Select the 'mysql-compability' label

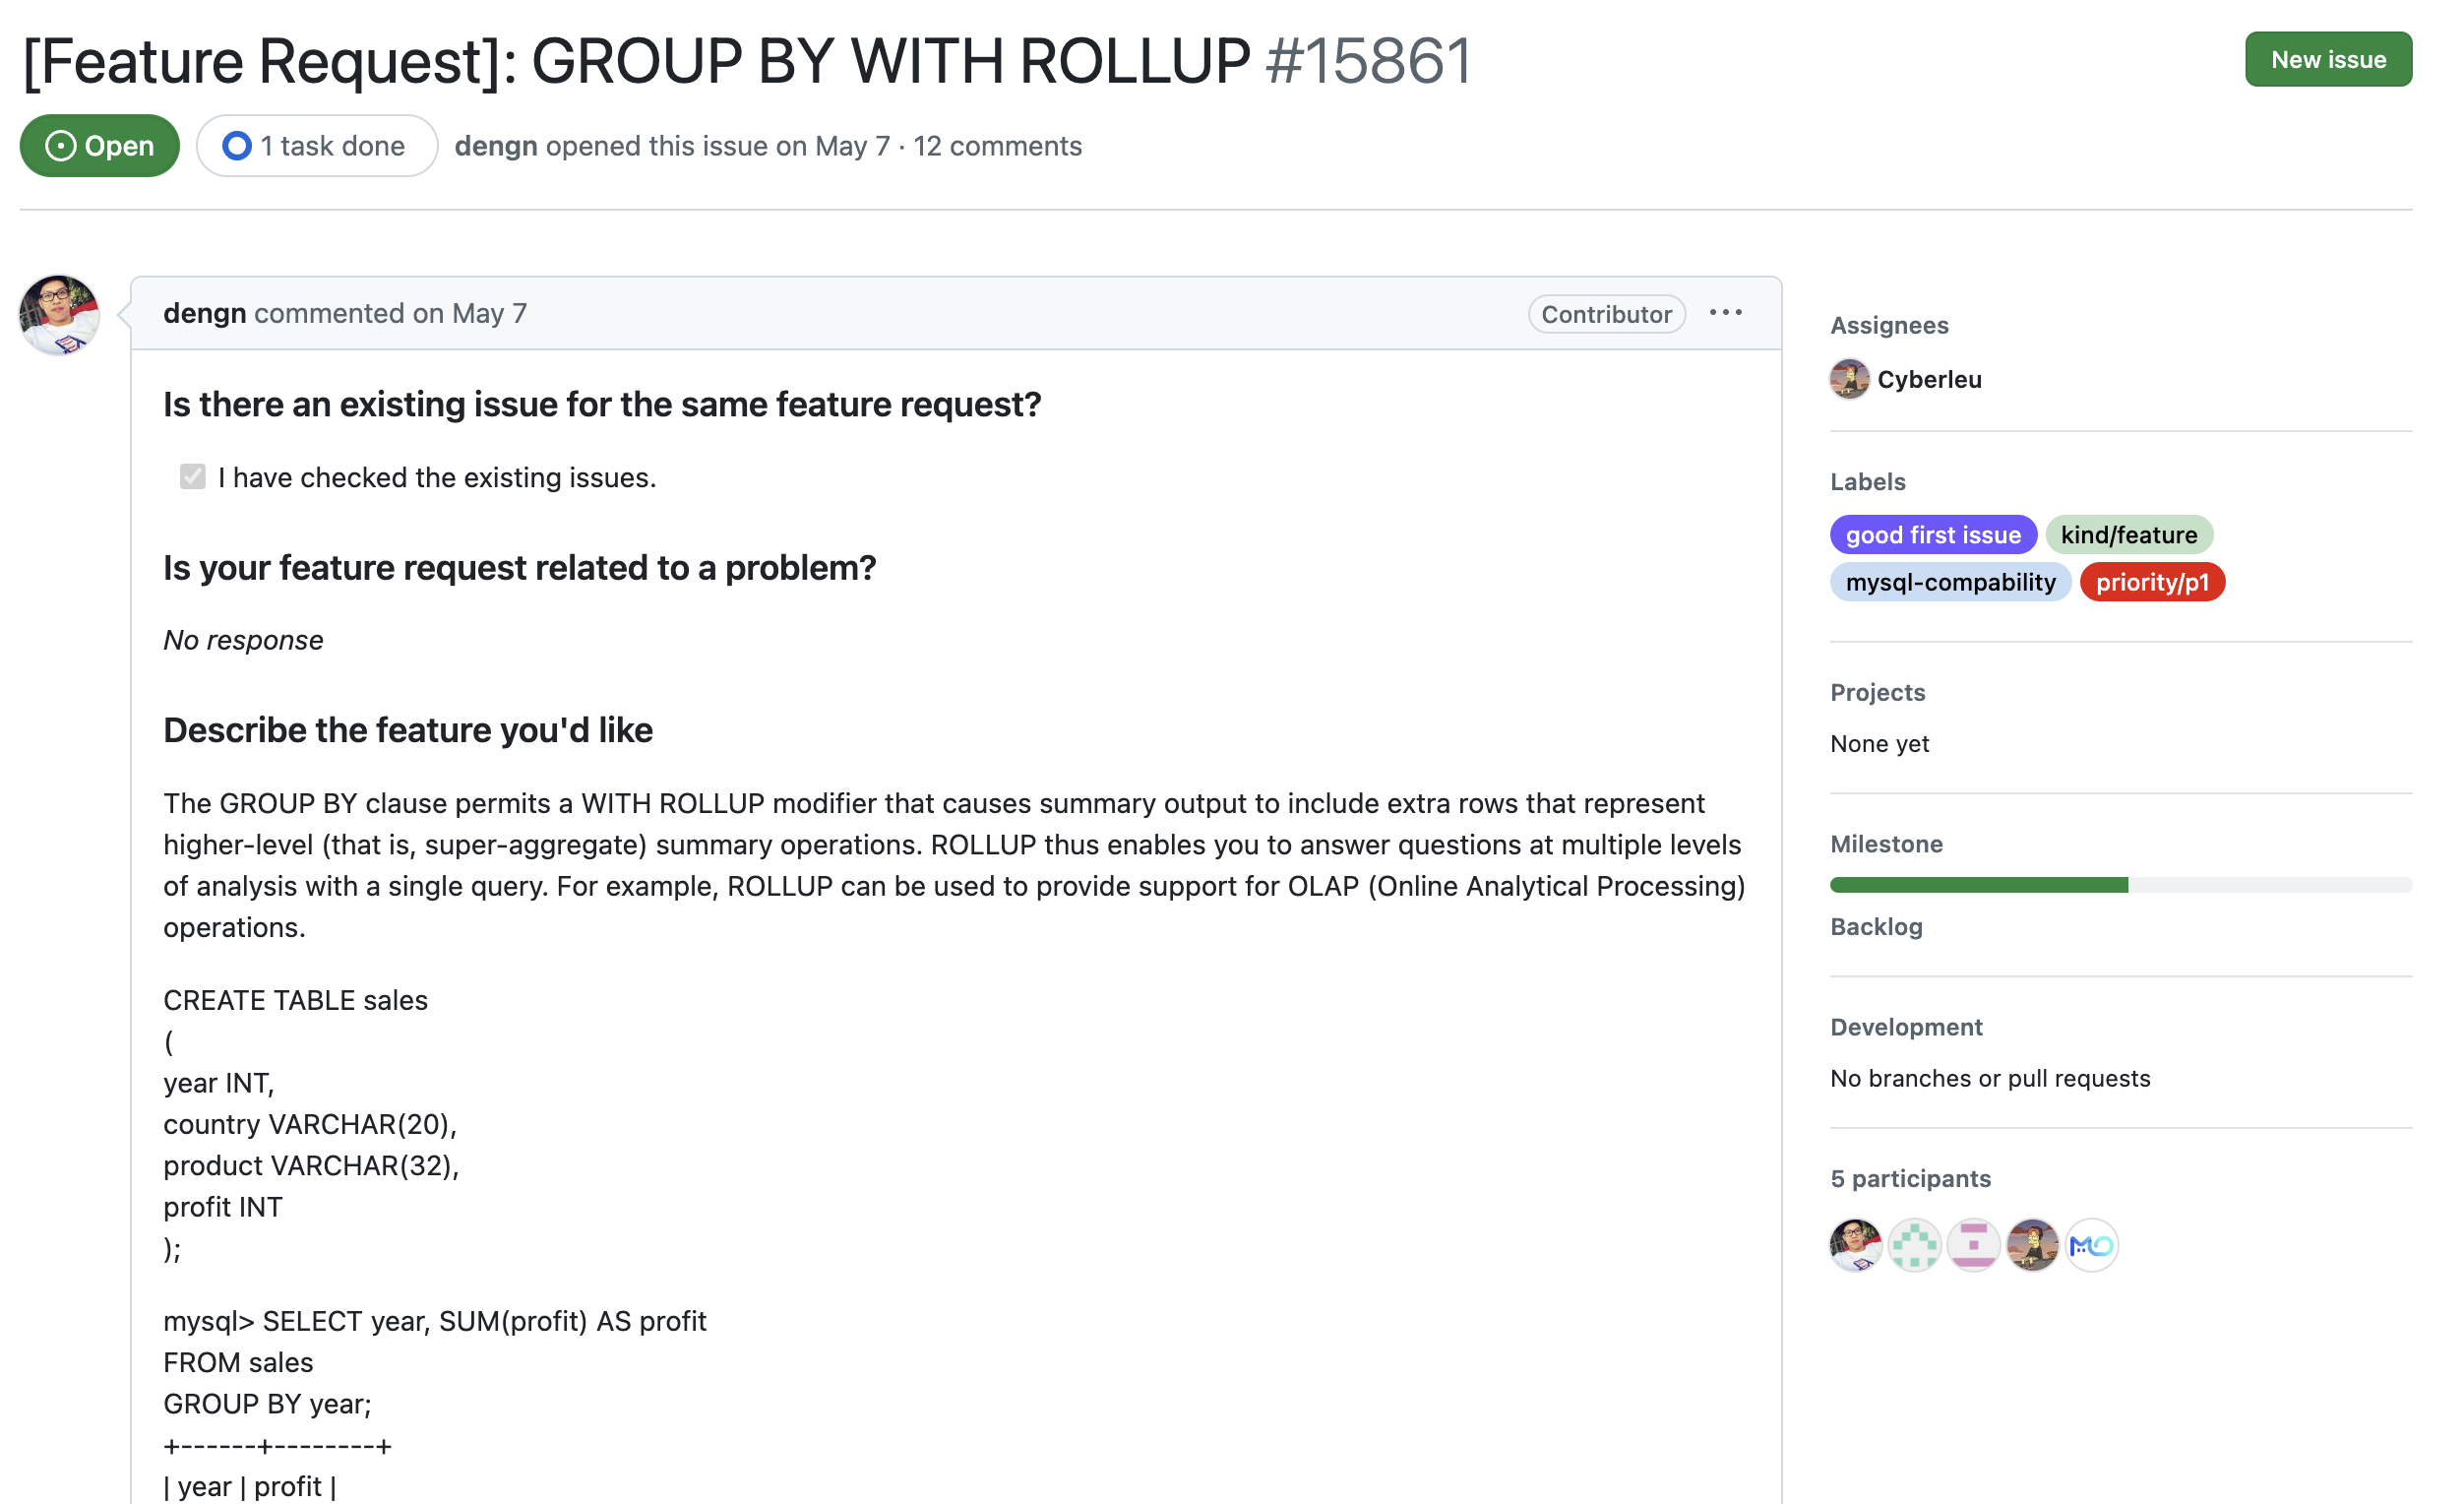pos(1950,582)
